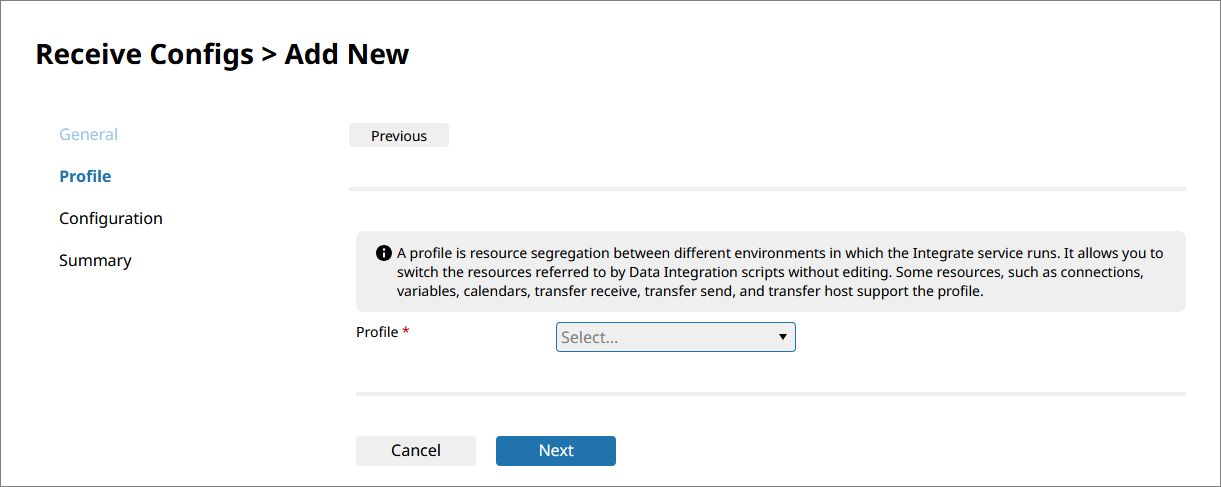Image resolution: width=1221 pixels, height=487 pixels.
Task: Proceed with the Next button
Action: (556, 451)
